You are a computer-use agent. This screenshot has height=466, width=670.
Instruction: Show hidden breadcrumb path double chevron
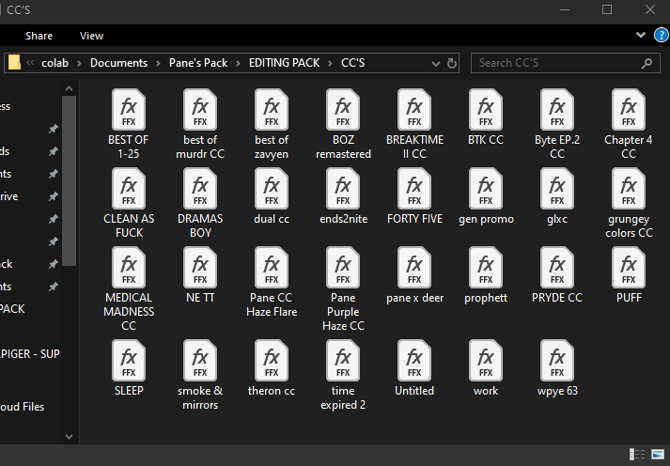[x=30, y=63]
